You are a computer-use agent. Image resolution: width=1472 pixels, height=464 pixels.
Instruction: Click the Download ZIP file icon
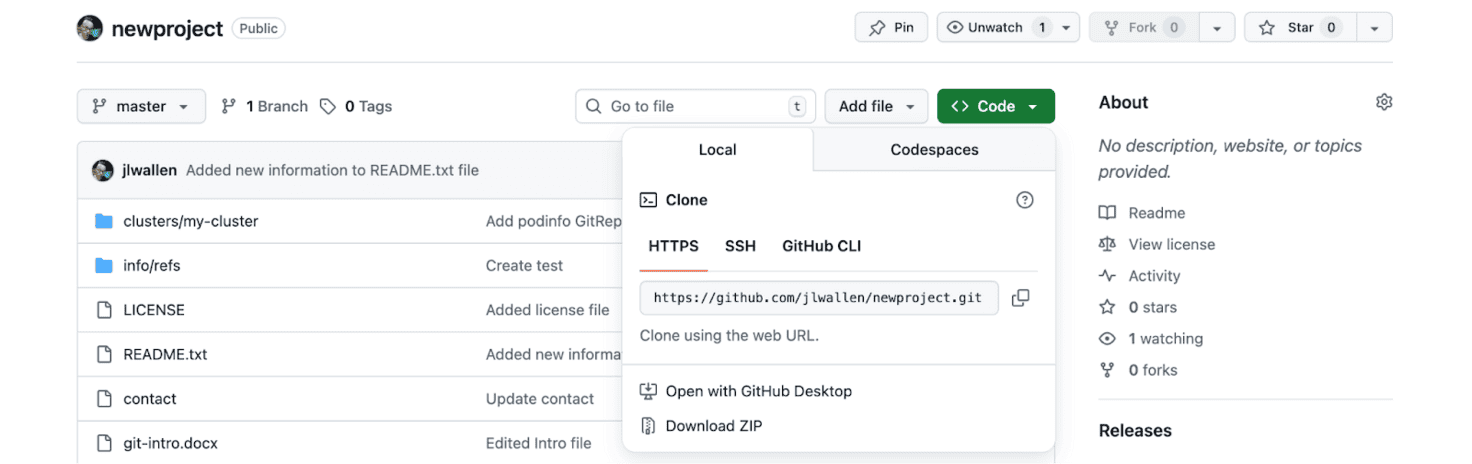coord(648,426)
